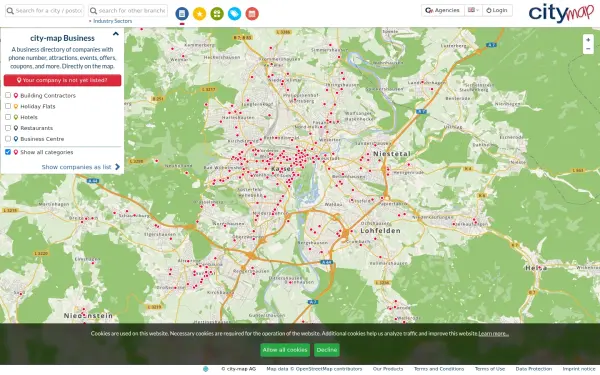Click blue pin beside Business Centre
The height and width of the screenshot is (375, 600).
16,139
